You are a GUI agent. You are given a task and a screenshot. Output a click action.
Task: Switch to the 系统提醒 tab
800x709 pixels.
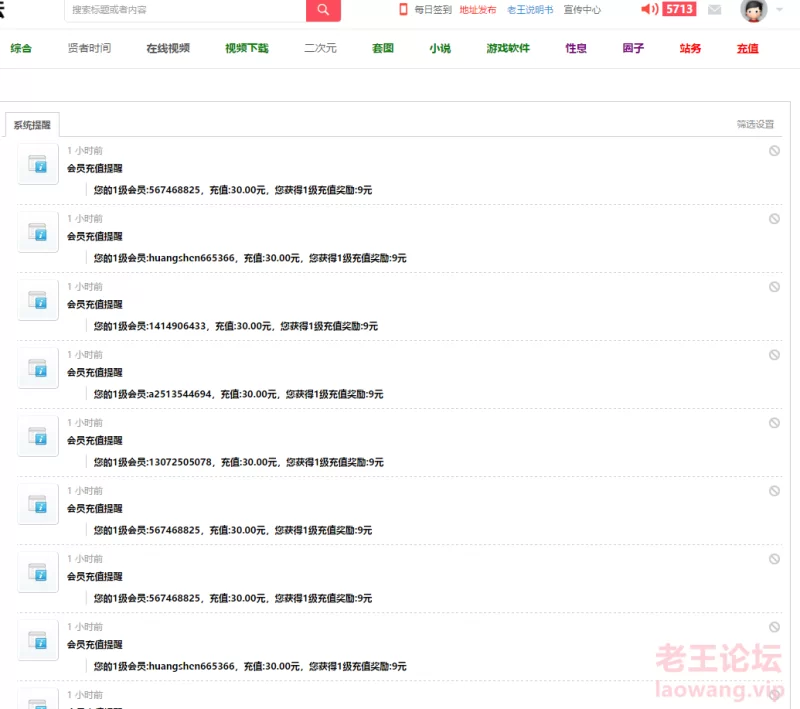[x=32, y=125]
